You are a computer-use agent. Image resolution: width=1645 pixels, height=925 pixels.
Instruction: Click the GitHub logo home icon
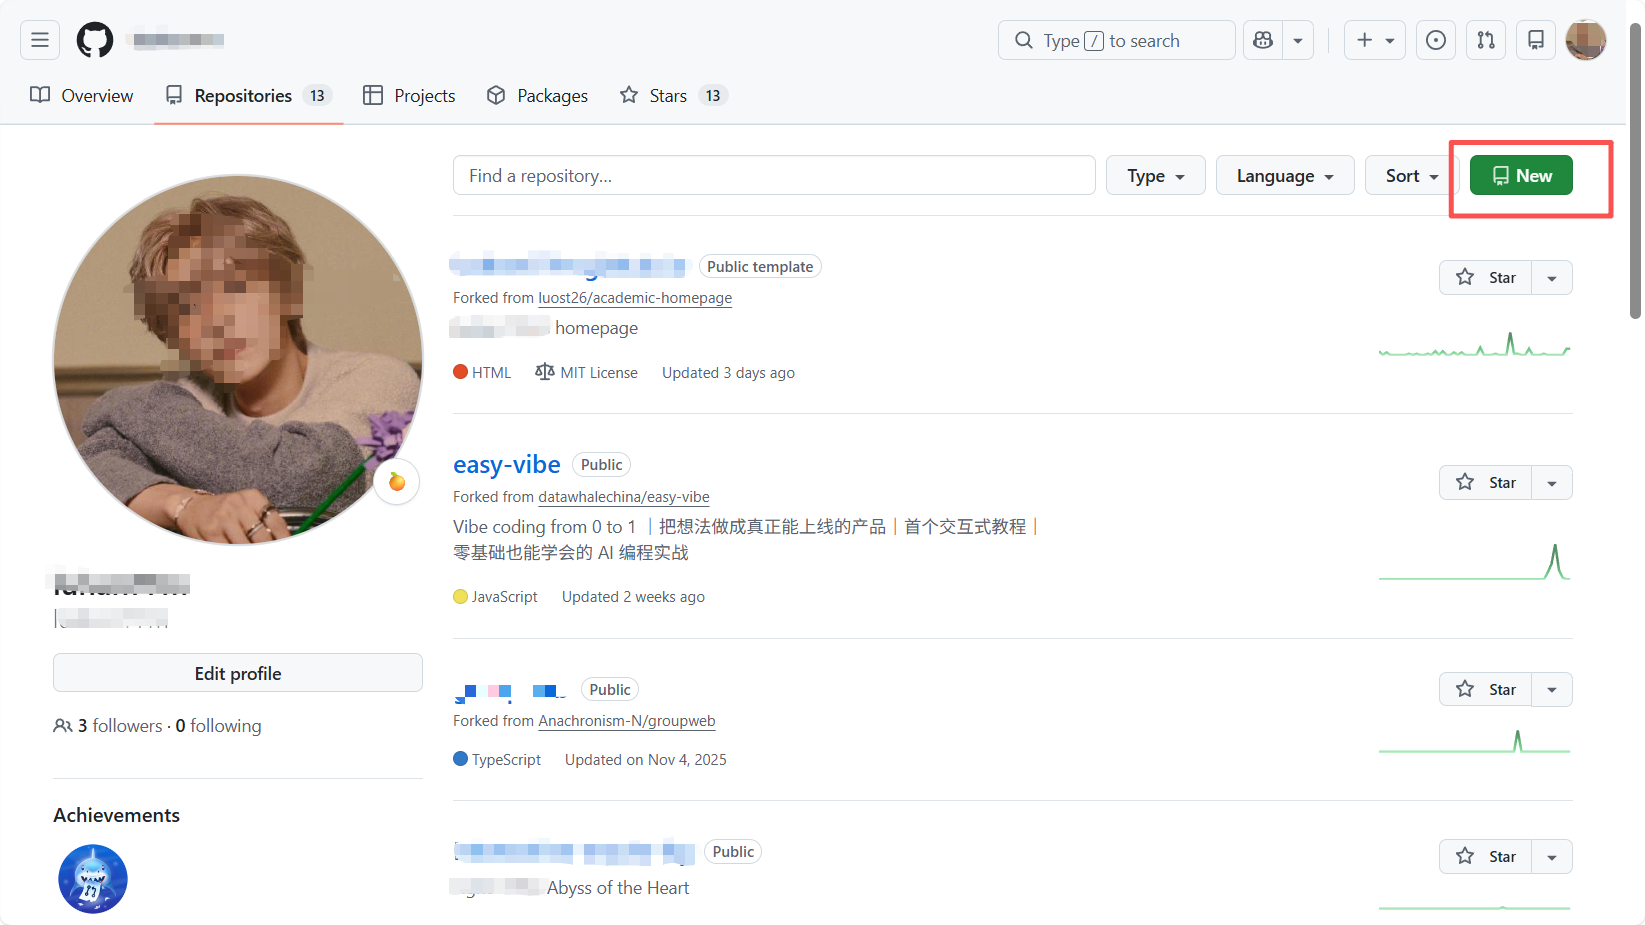95,40
